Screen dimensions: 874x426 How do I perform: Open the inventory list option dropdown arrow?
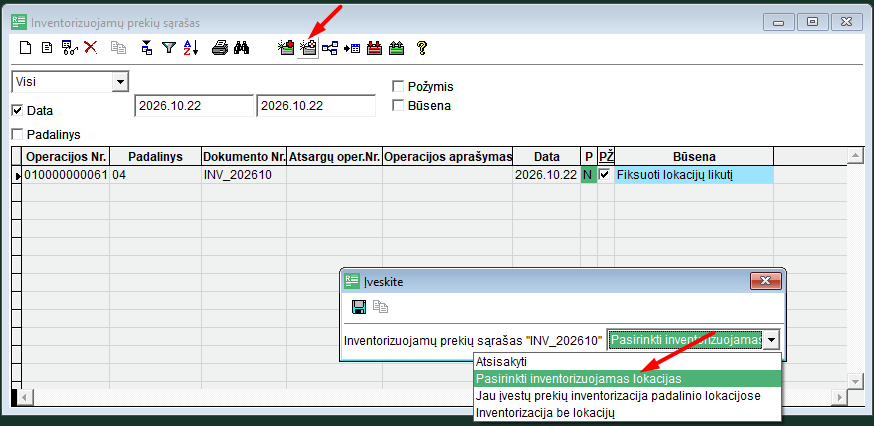pos(771,340)
